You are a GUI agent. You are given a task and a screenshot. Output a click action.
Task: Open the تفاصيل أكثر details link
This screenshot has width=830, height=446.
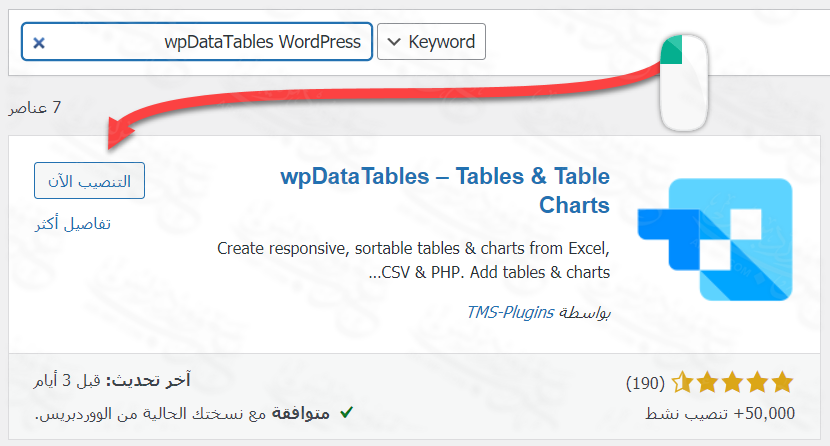click(72, 223)
